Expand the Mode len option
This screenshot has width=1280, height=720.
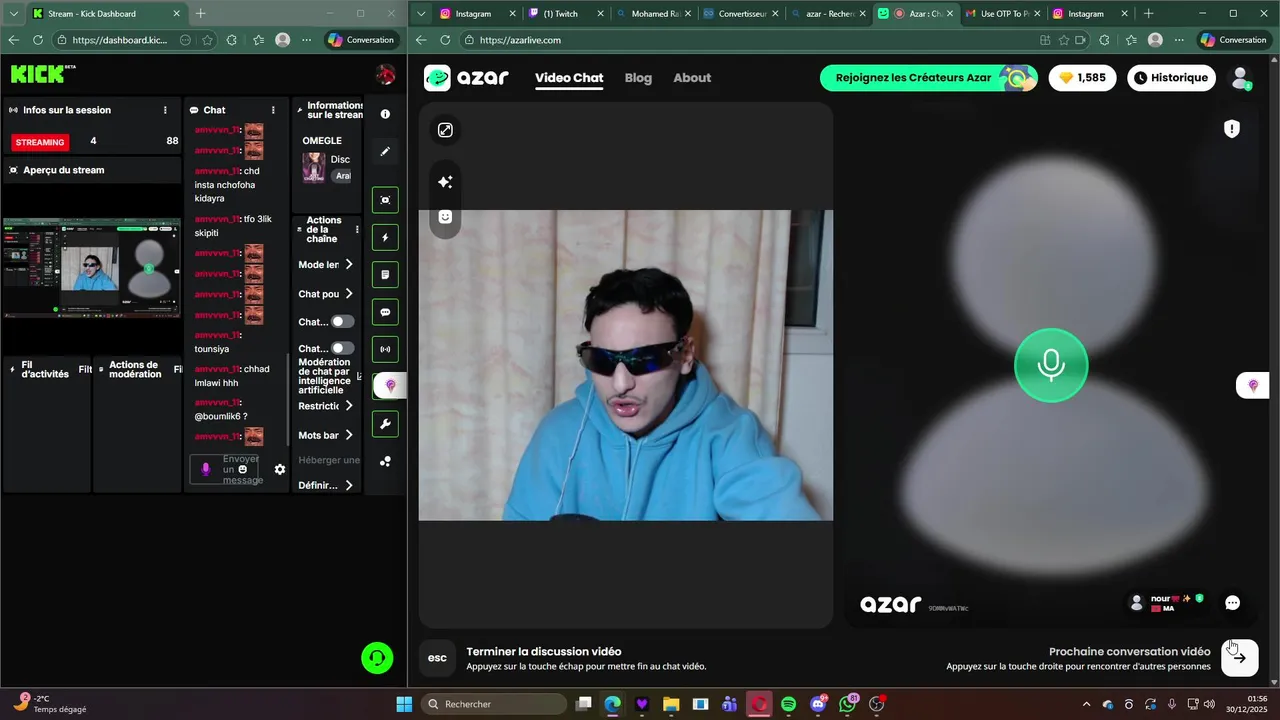[326, 265]
